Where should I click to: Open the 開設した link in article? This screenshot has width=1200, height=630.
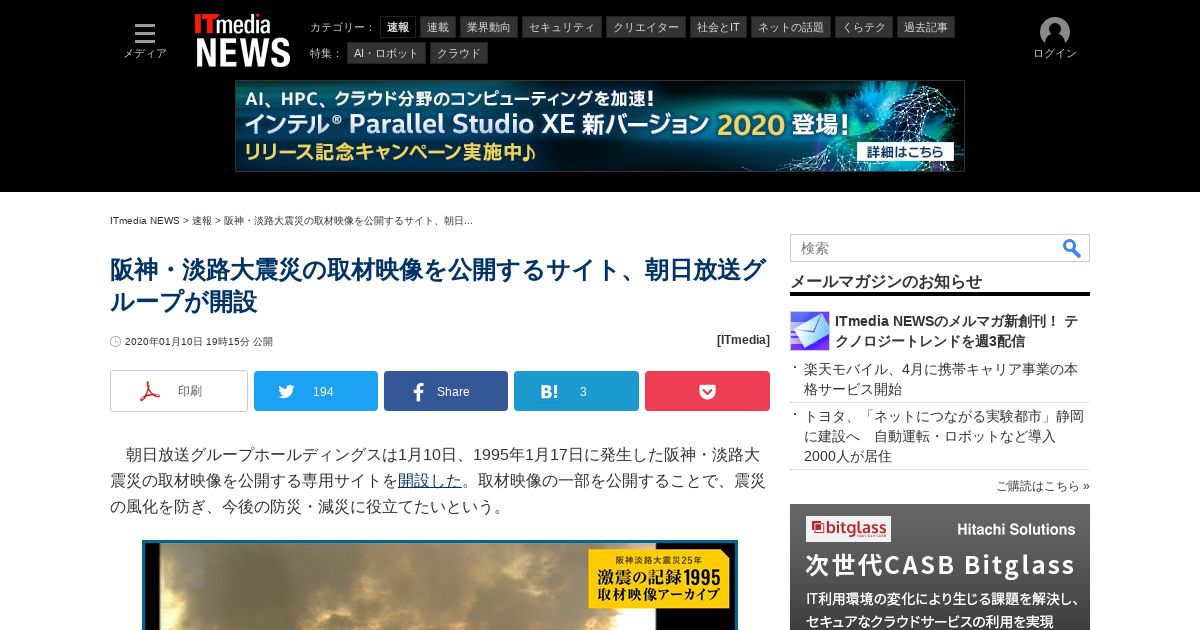point(430,481)
